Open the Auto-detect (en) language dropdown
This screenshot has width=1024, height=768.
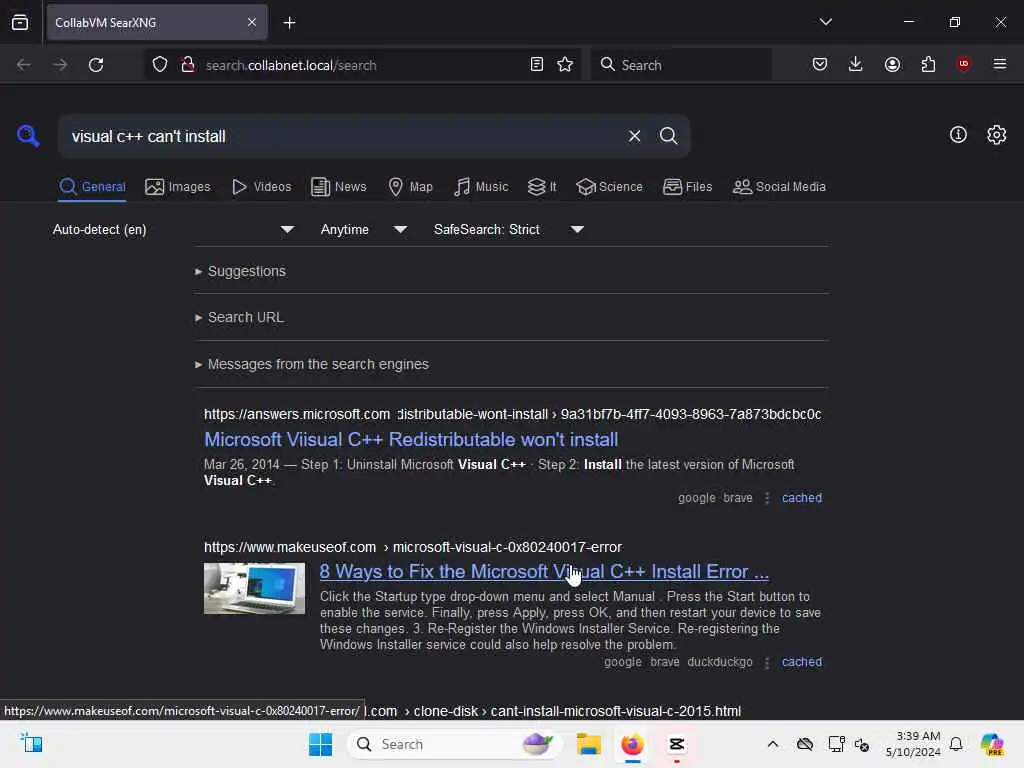tap(173, 229)
